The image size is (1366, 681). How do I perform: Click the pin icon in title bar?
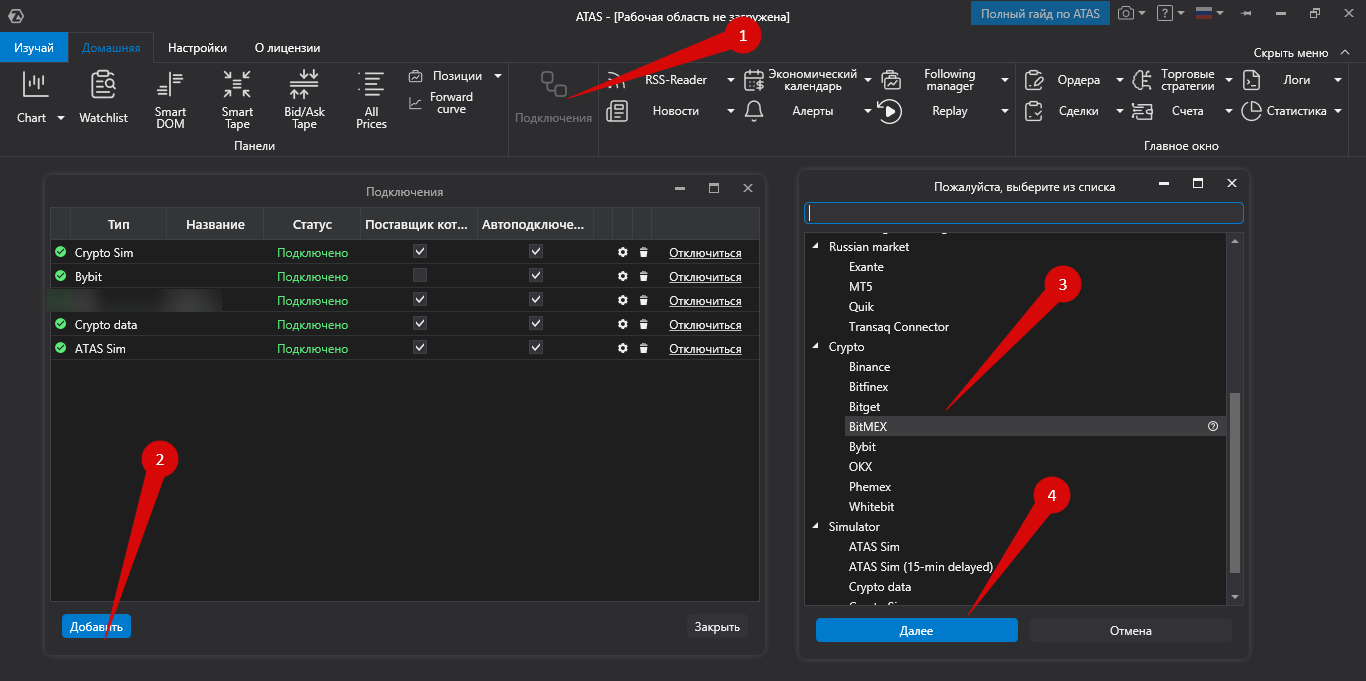[x=1245, y=13]
